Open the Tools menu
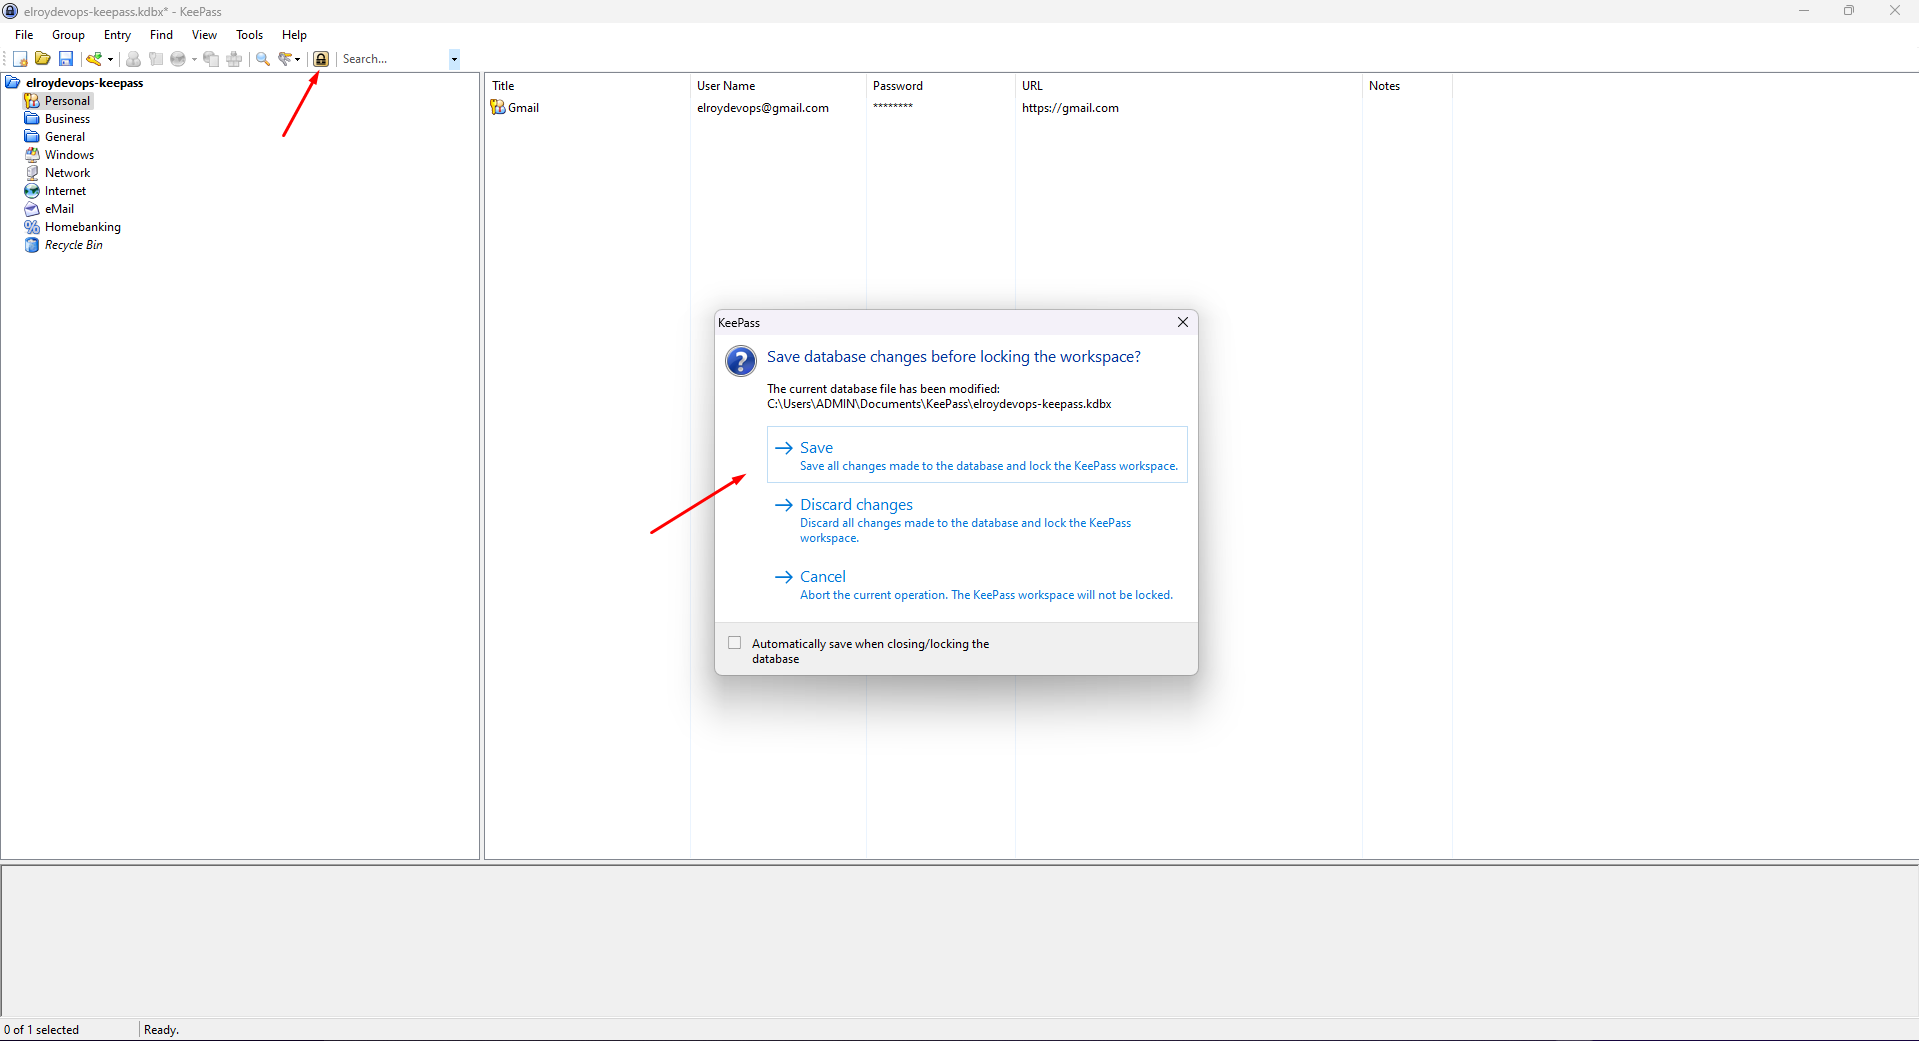 tap(249, 35)
